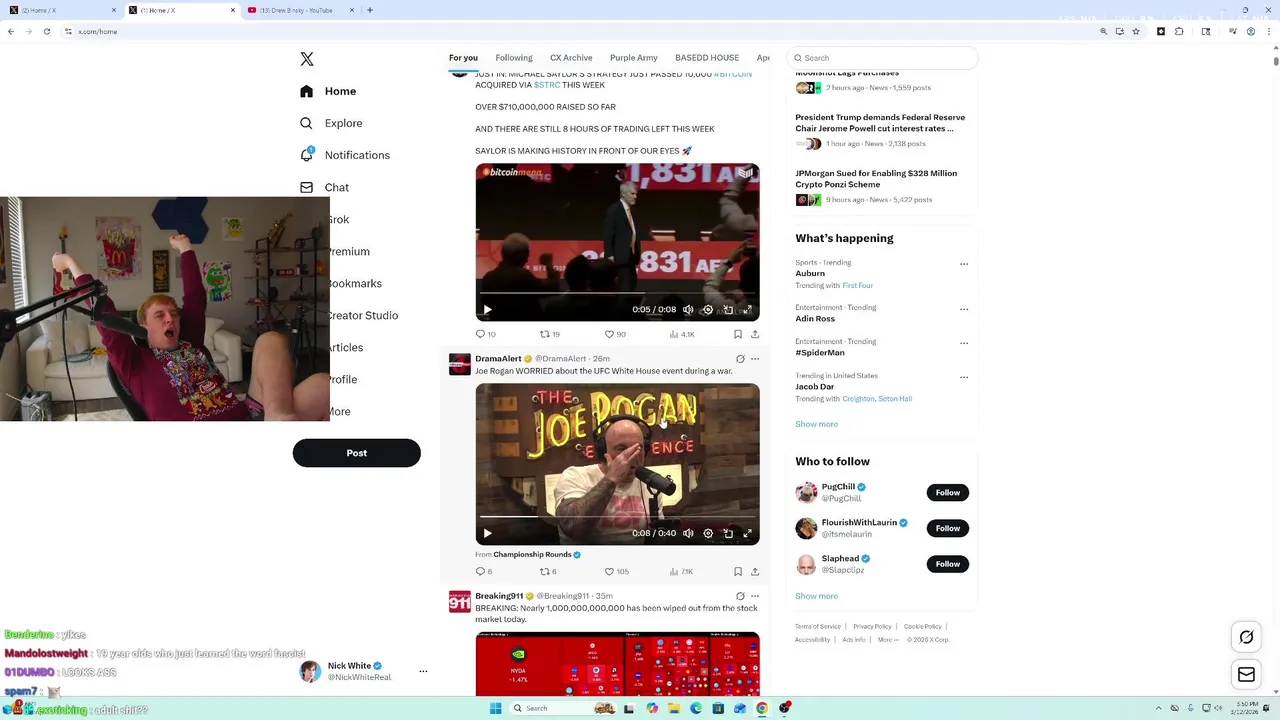Bookmark the Saylor Bitcoin post
This screenshot has height=720, width=1280.
coord(738,334)
